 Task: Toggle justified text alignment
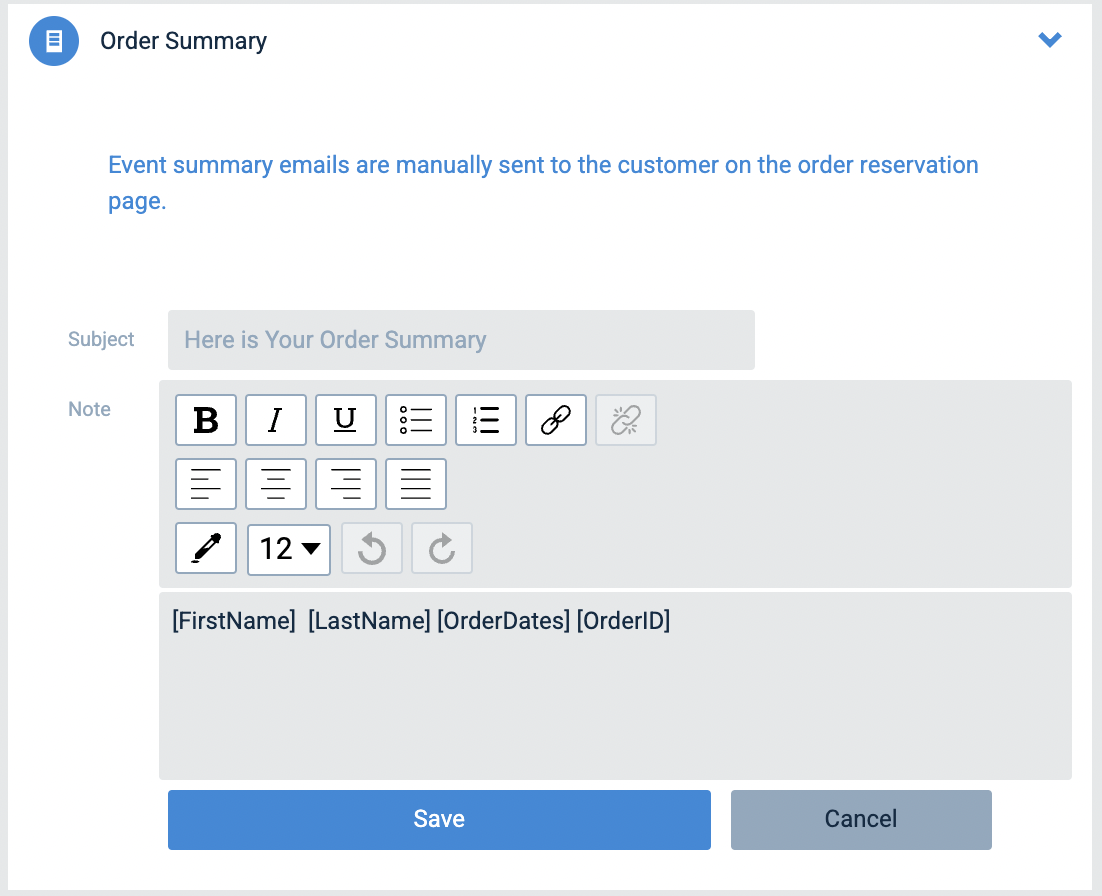click(x=416, y=484)
